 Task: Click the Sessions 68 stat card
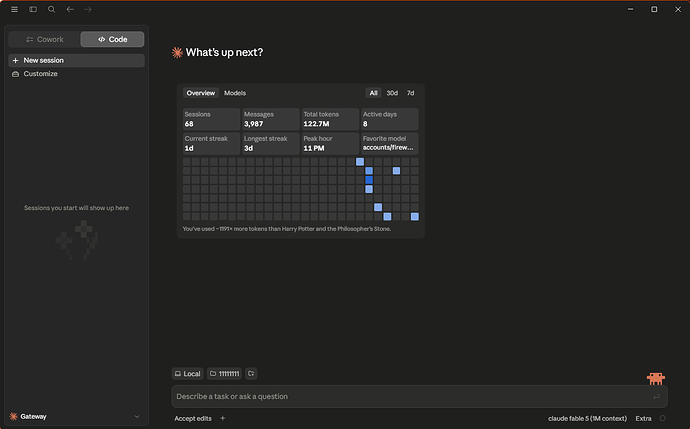tap(211, 119)
